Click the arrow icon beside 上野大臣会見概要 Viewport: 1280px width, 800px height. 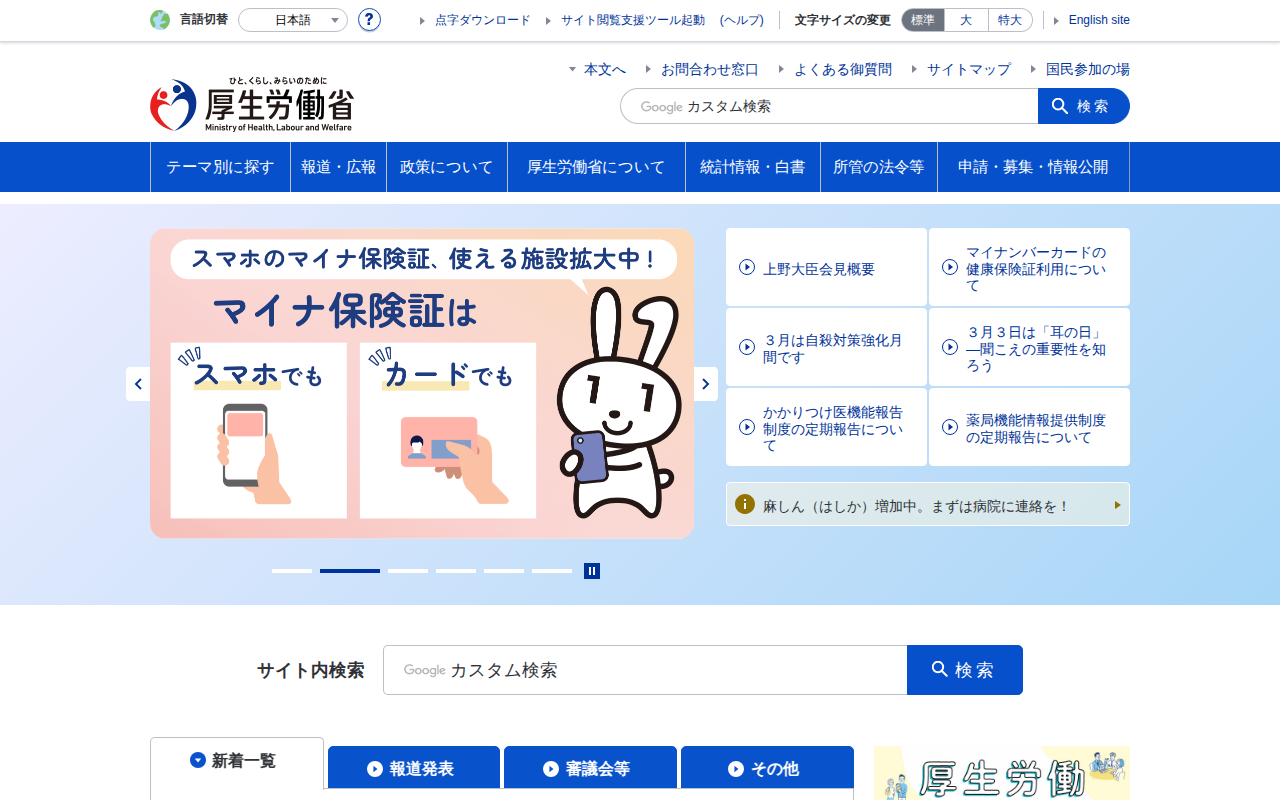click(747, 267)
